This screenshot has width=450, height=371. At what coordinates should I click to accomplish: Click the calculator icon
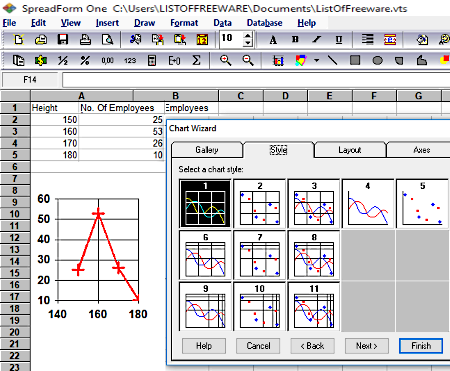pos(152,60)
